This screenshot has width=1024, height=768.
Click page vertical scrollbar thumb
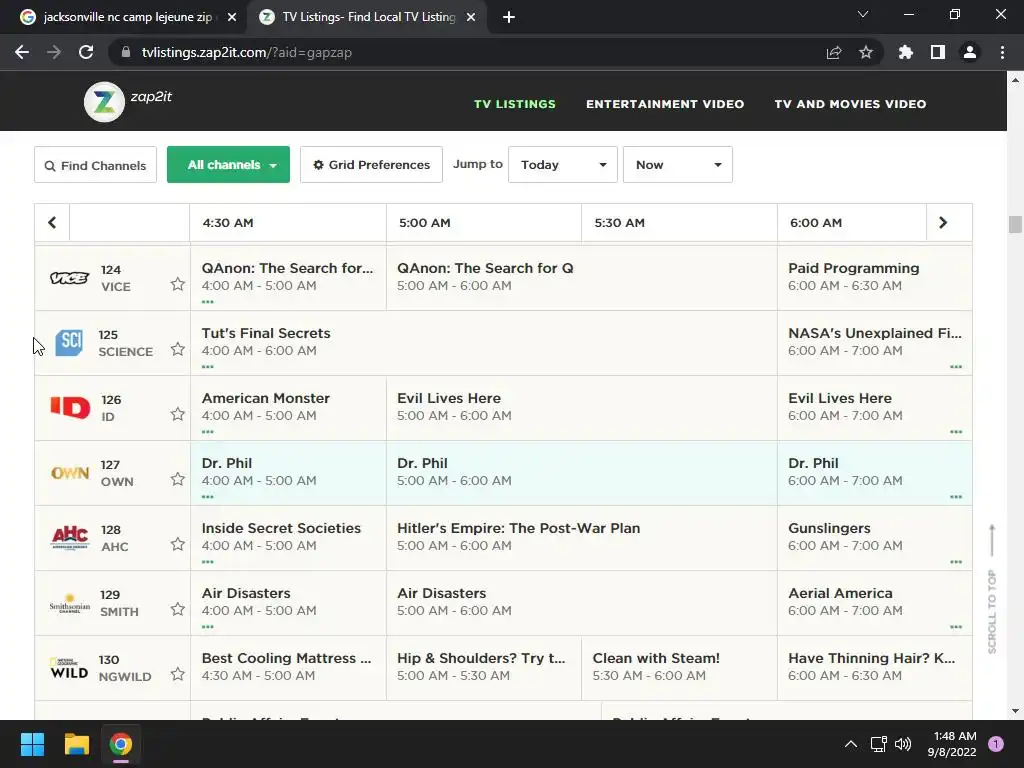1015,224
